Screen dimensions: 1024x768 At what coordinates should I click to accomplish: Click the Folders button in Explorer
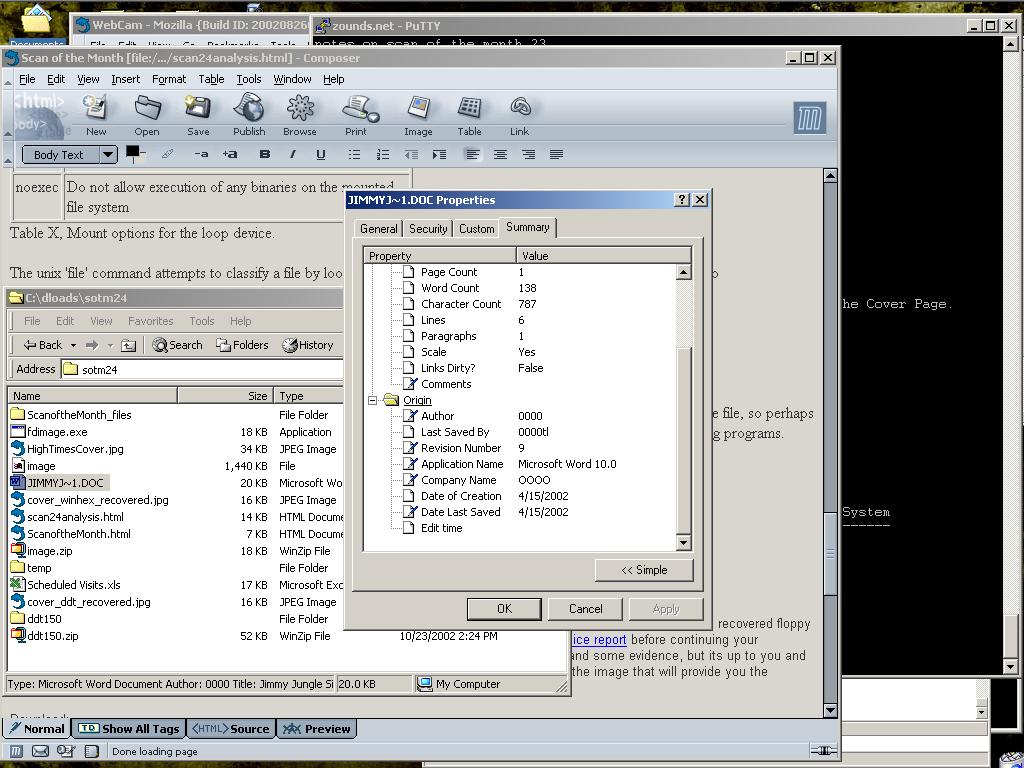tap(242, 345)
